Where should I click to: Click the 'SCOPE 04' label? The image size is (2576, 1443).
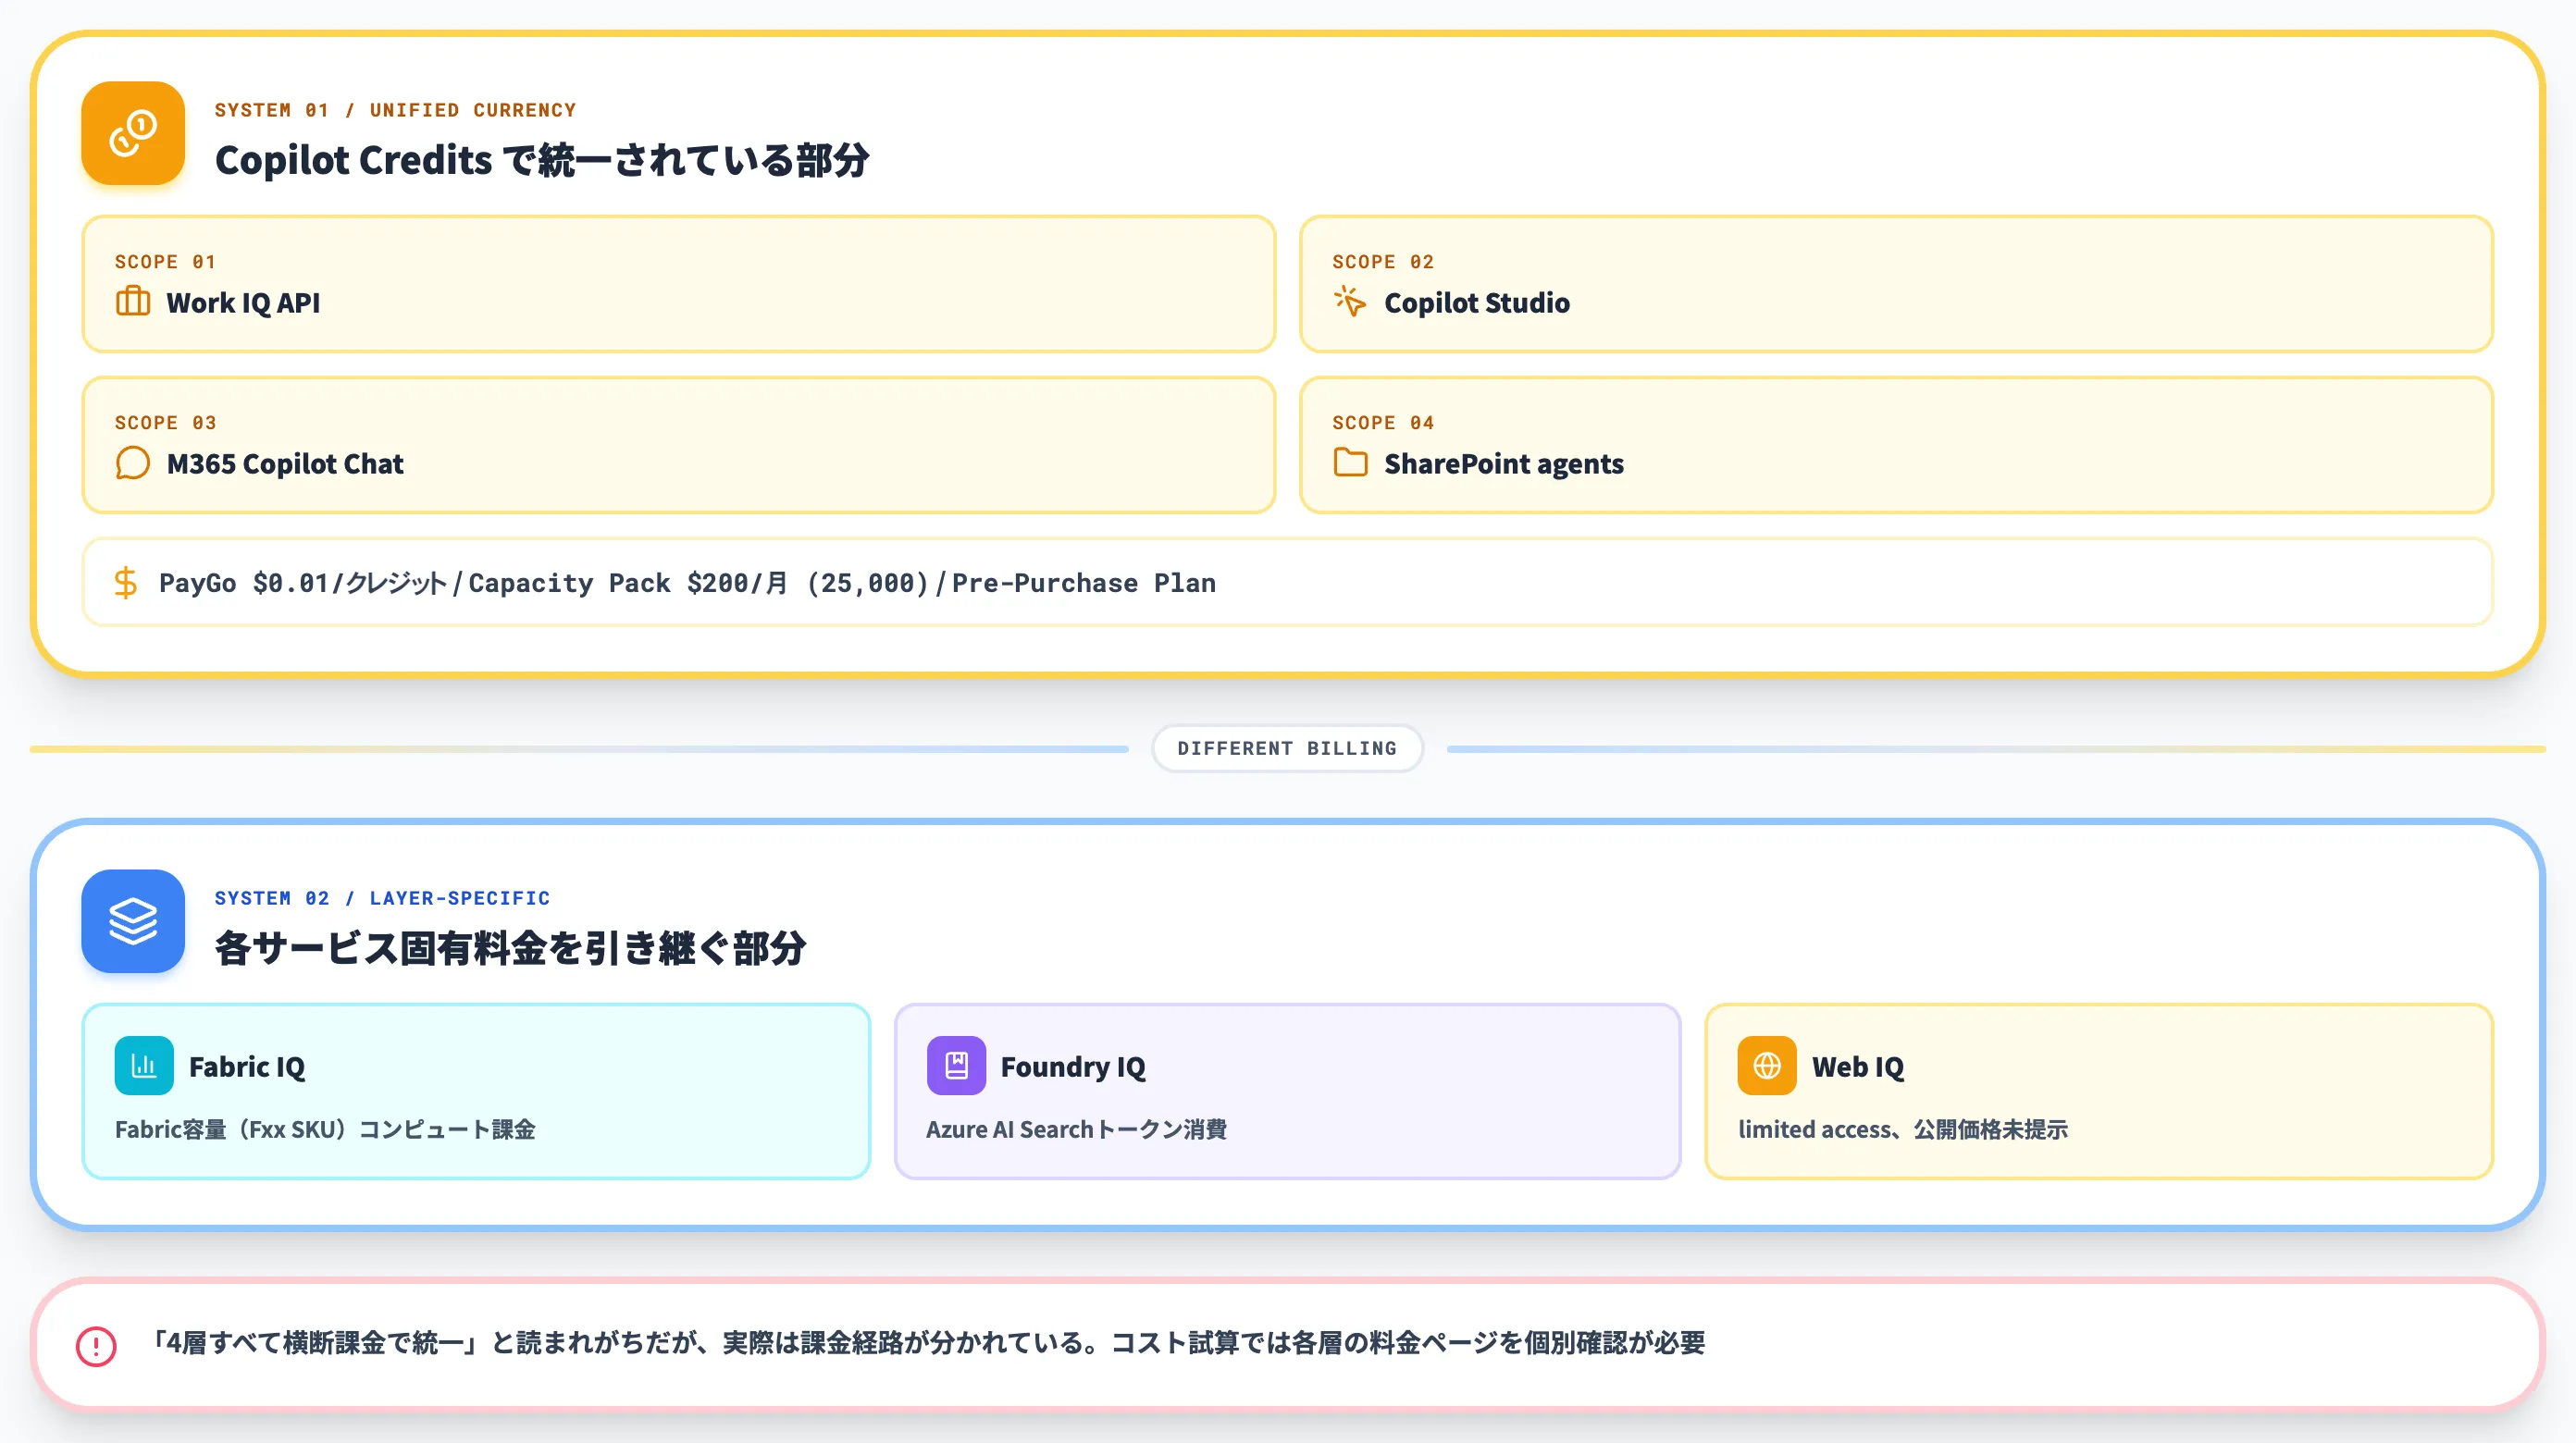1383,423
